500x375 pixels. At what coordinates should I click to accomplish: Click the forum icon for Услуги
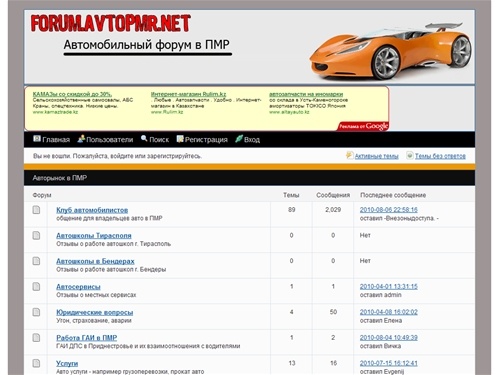(x=36, y=363)
